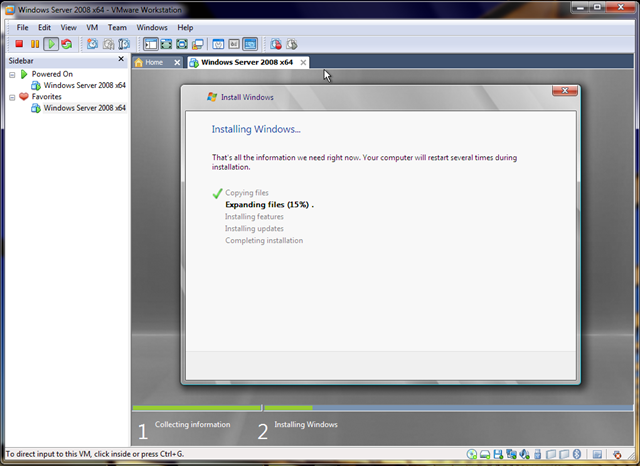The width and height of the screenshot is (640, 466).
Task: Click the network adapter status icon
Action: pos(511,454)
